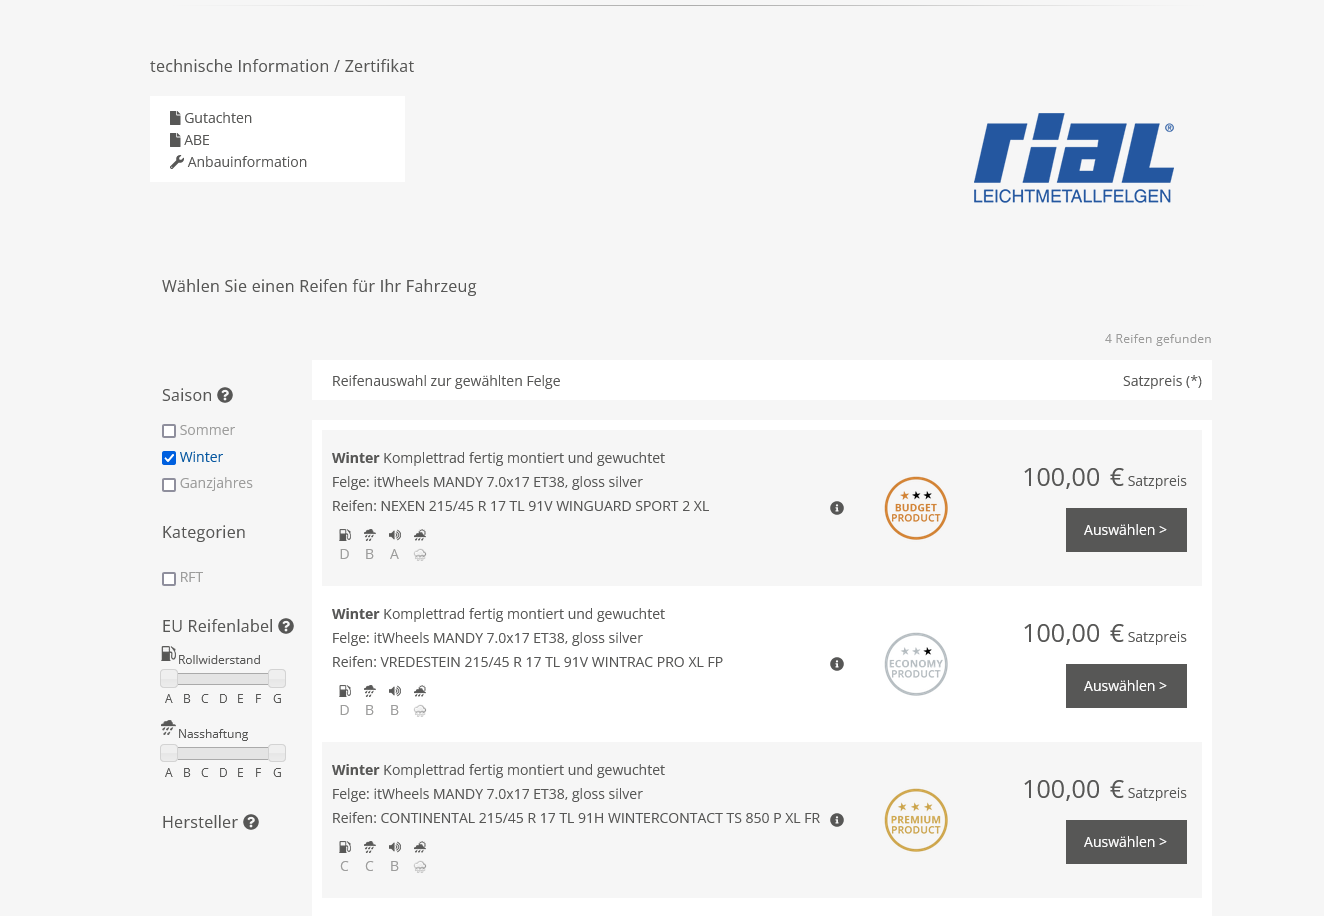Screen dimensions: 1324x916
Task: Click the CONTINENTAL snow grip icon
Action: [420, 847]
